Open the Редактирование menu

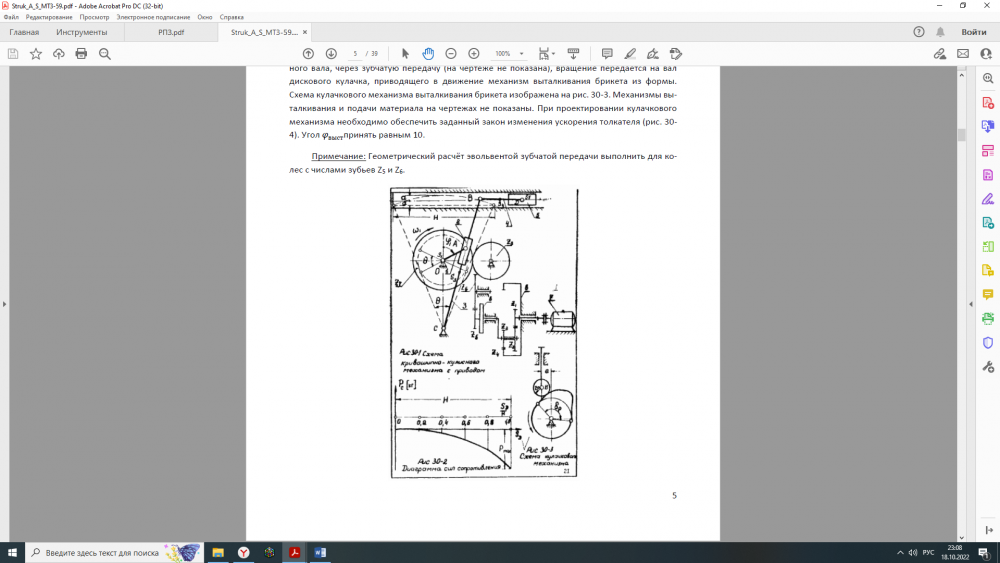tap(49, 17)
